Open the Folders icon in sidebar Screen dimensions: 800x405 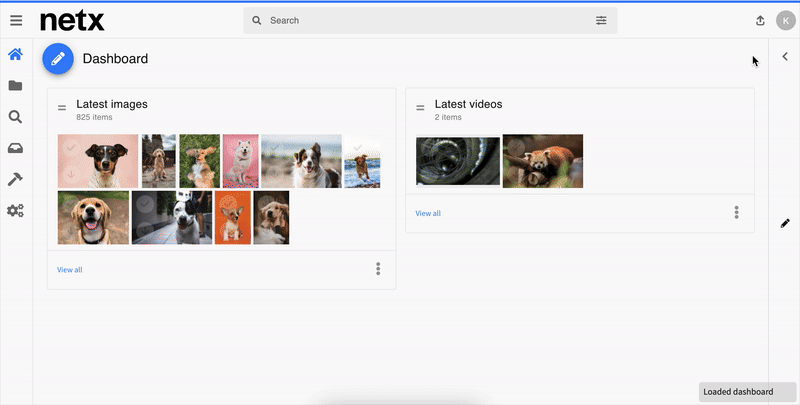15,86
